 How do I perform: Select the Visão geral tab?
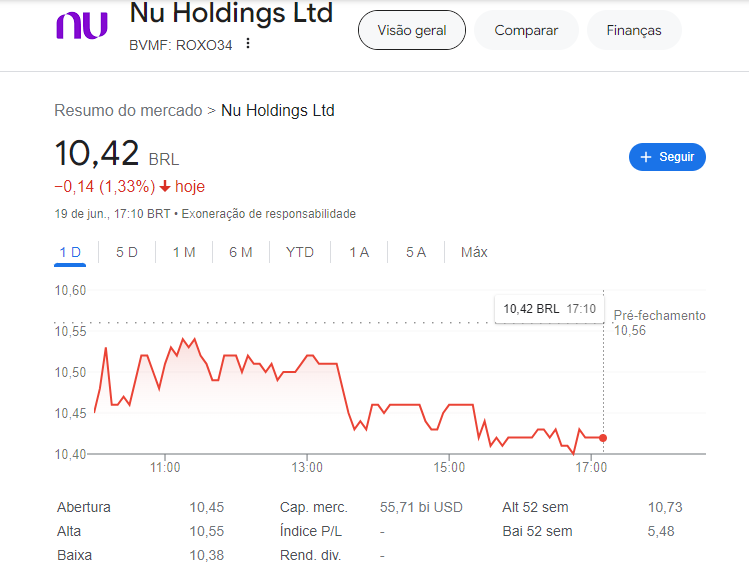[x=412, y=30]
